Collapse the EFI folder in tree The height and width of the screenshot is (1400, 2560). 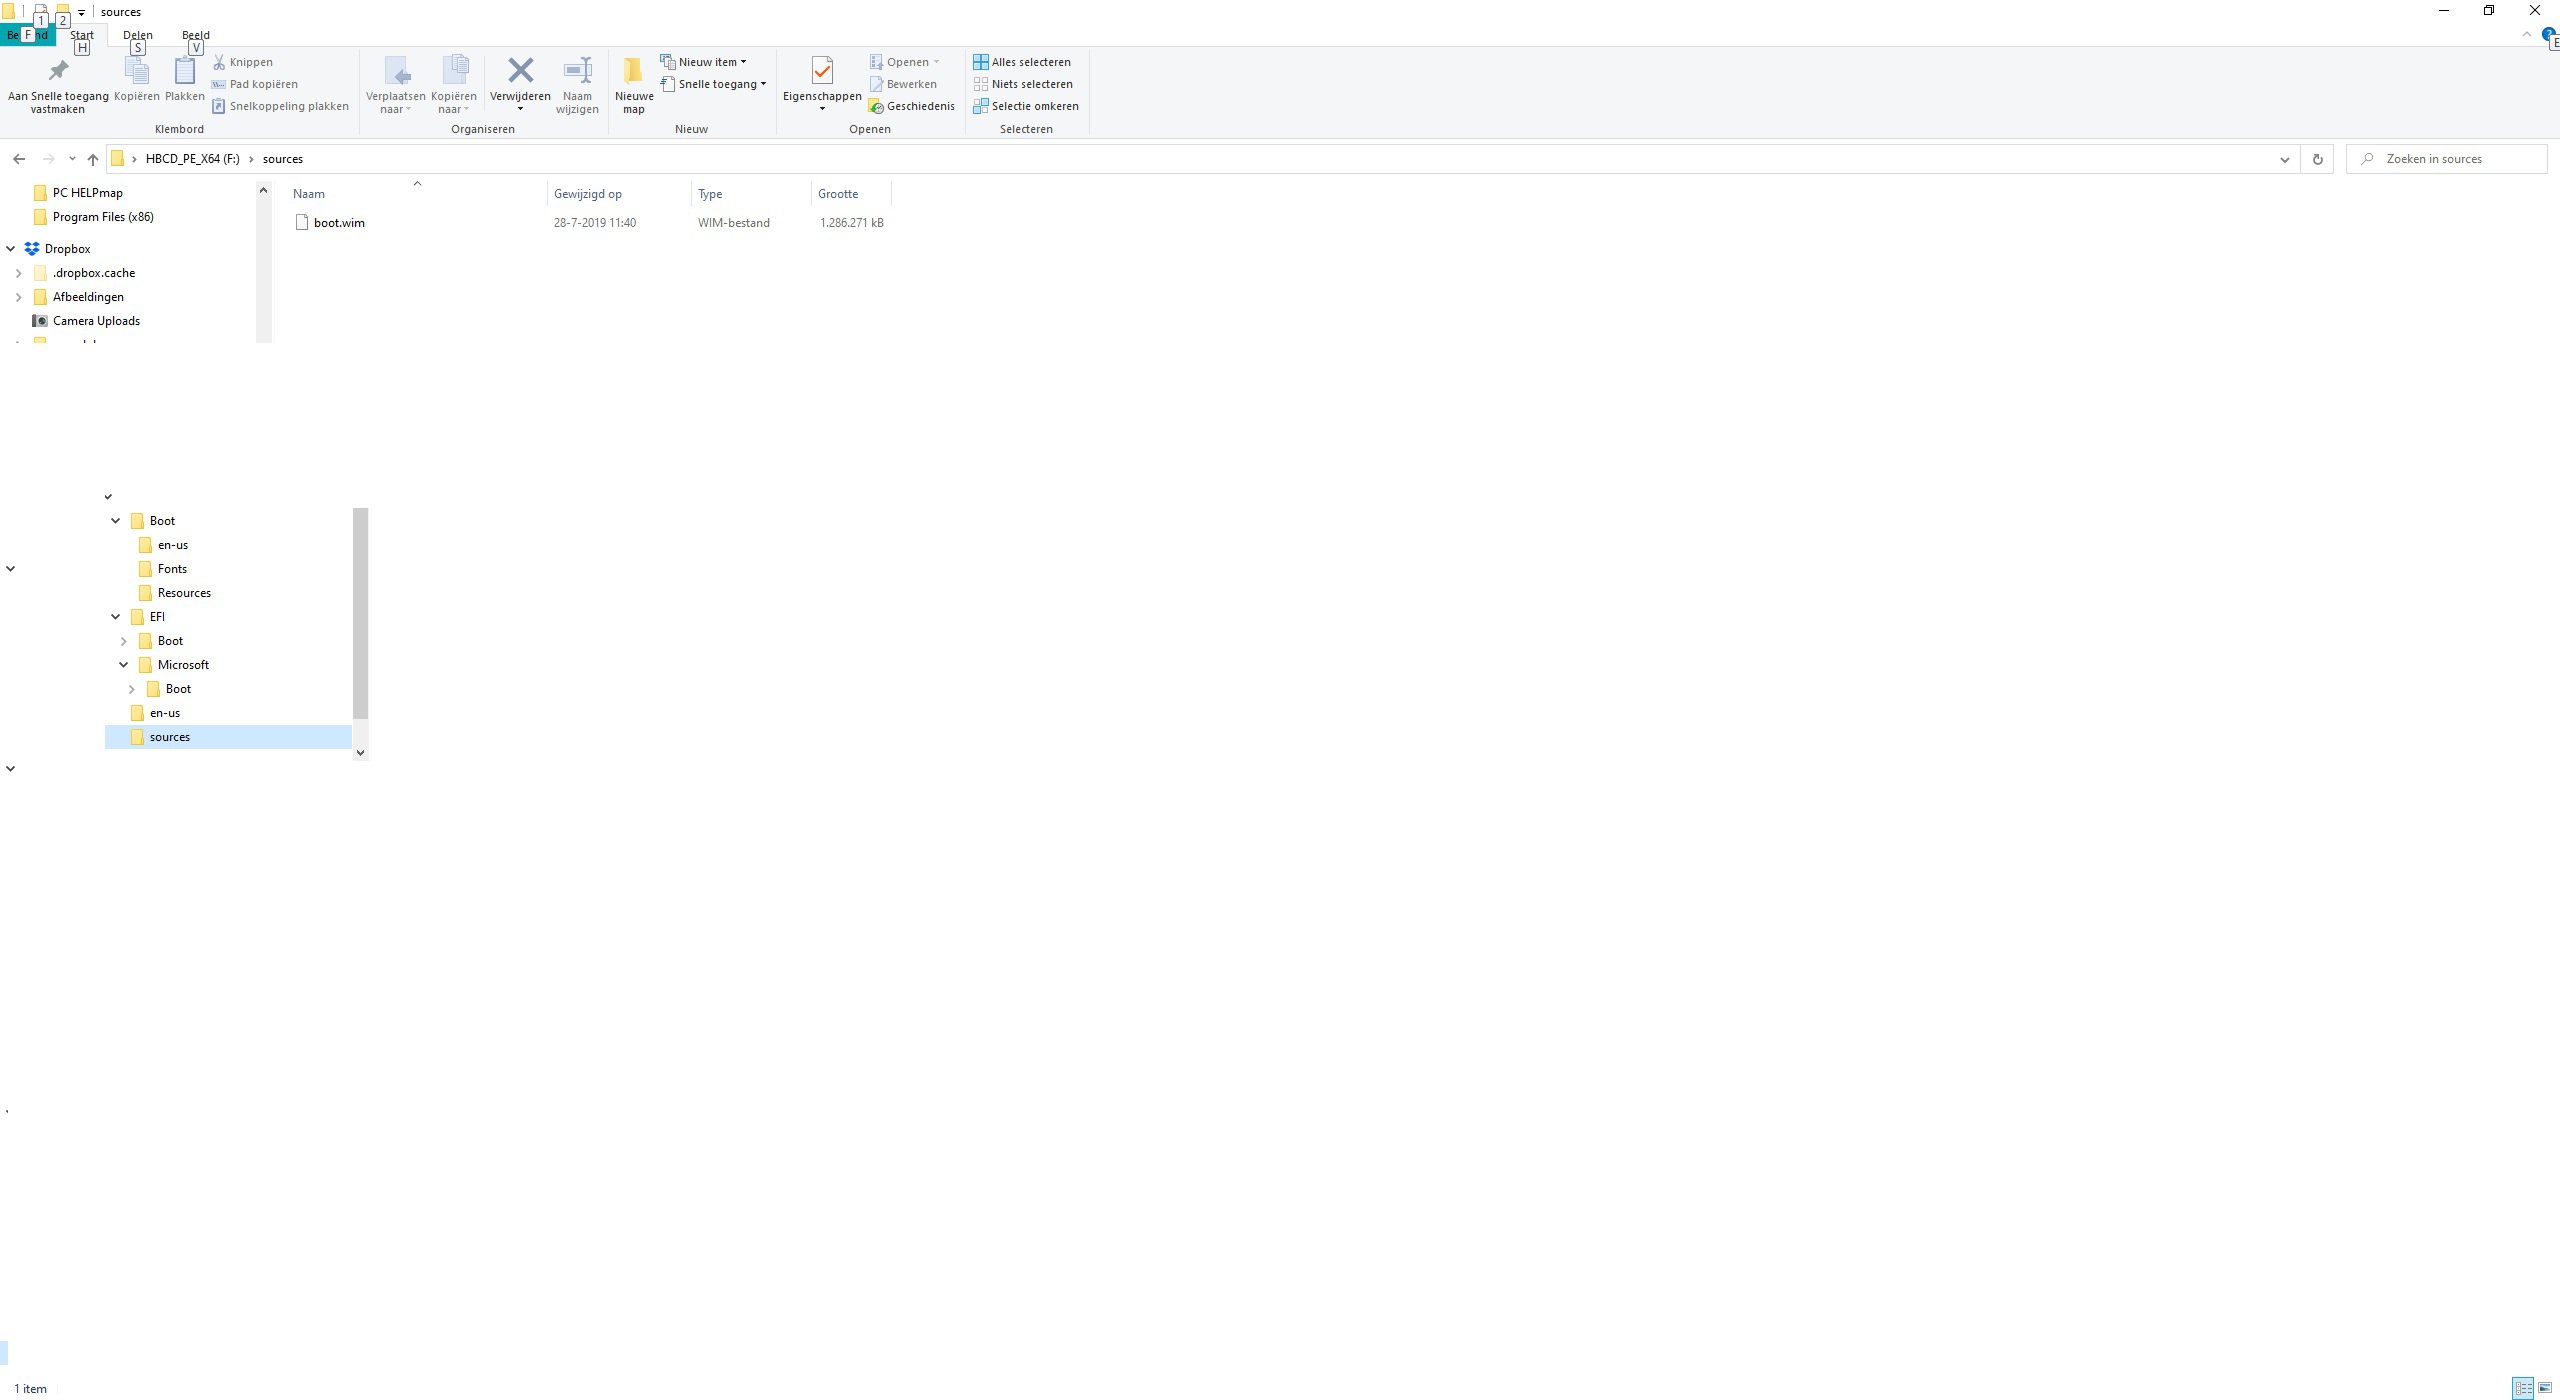[x=116, y=617]
